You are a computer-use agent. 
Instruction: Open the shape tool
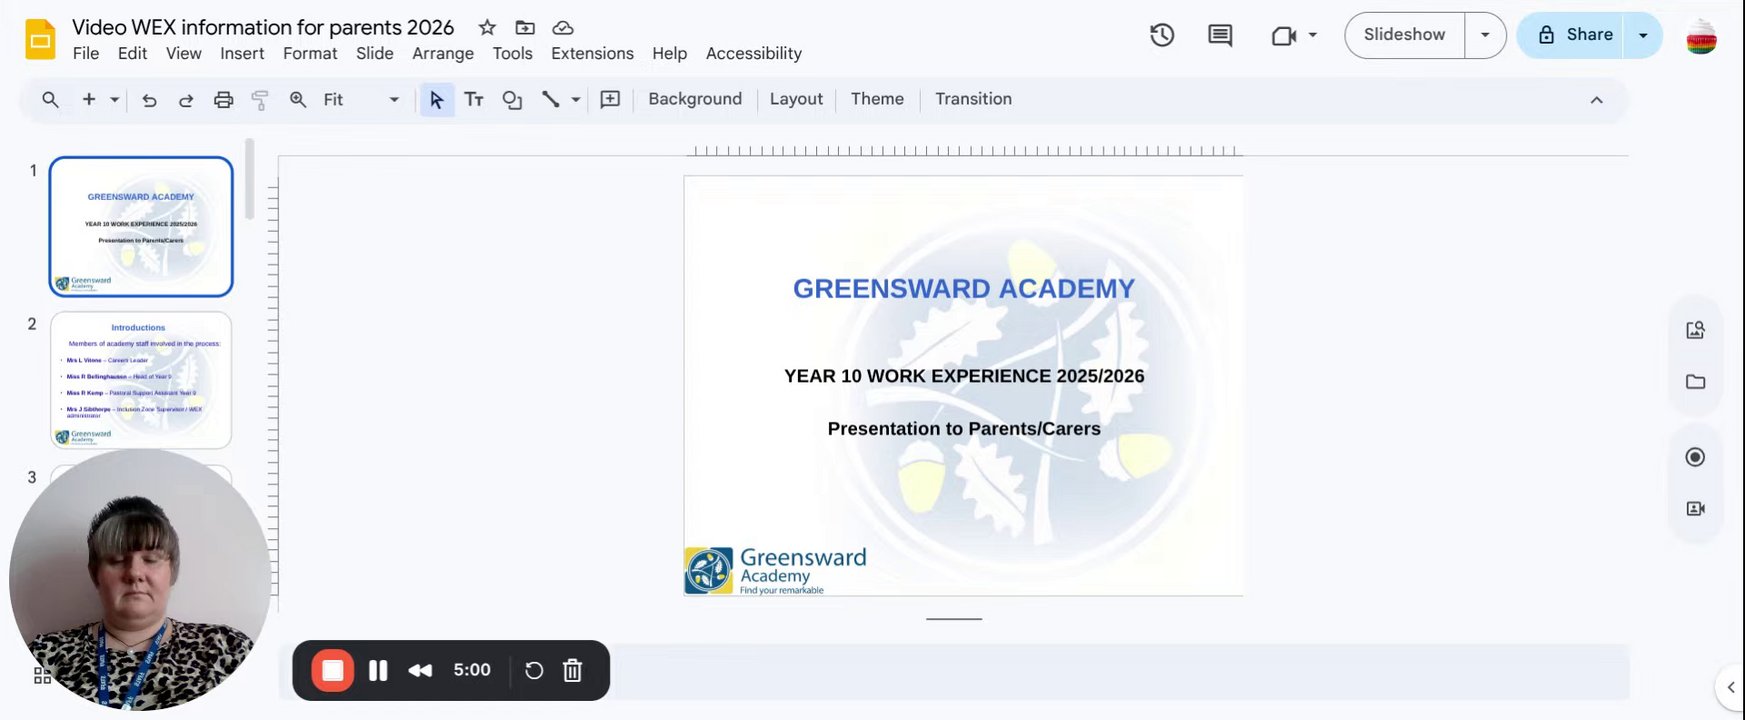[512, 99]
